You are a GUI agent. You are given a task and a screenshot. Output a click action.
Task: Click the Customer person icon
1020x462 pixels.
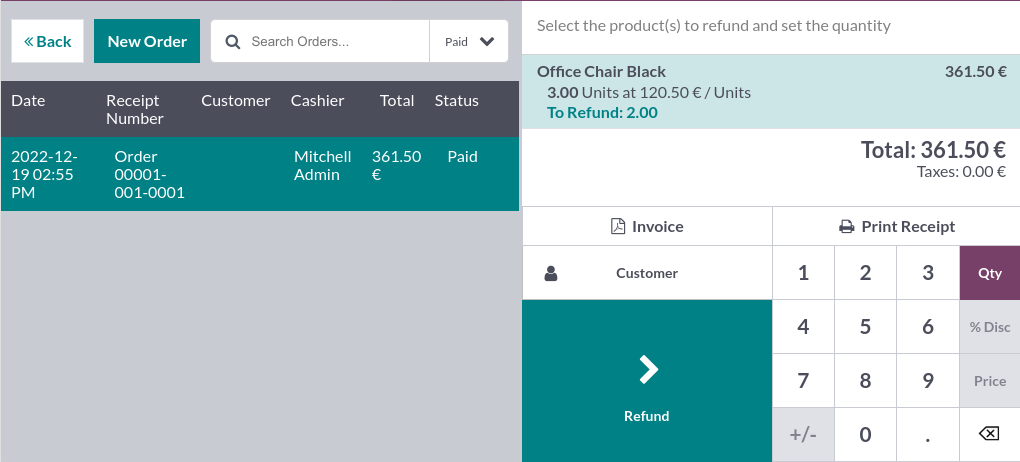[x=551, y=273]
